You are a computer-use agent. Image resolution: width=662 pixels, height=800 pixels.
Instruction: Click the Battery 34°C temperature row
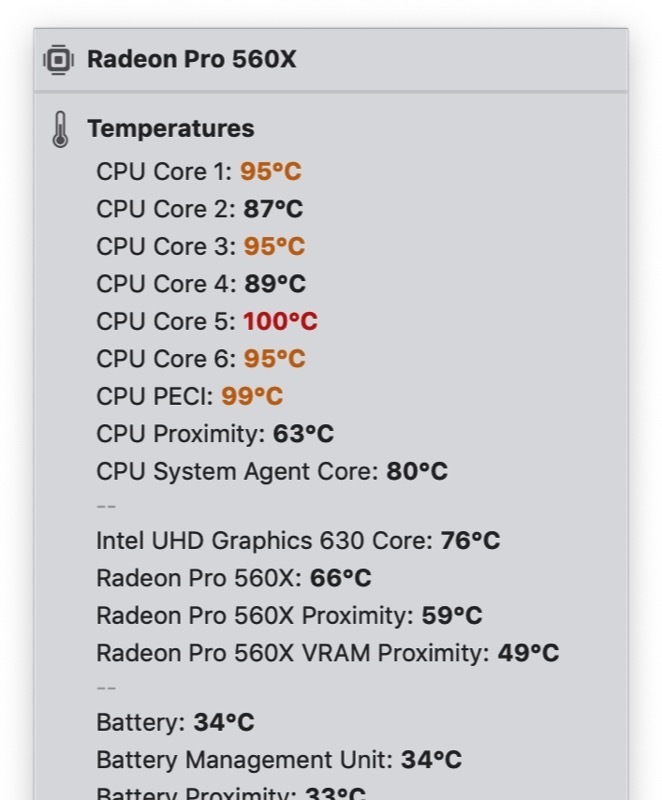click(x=175, y=723)
